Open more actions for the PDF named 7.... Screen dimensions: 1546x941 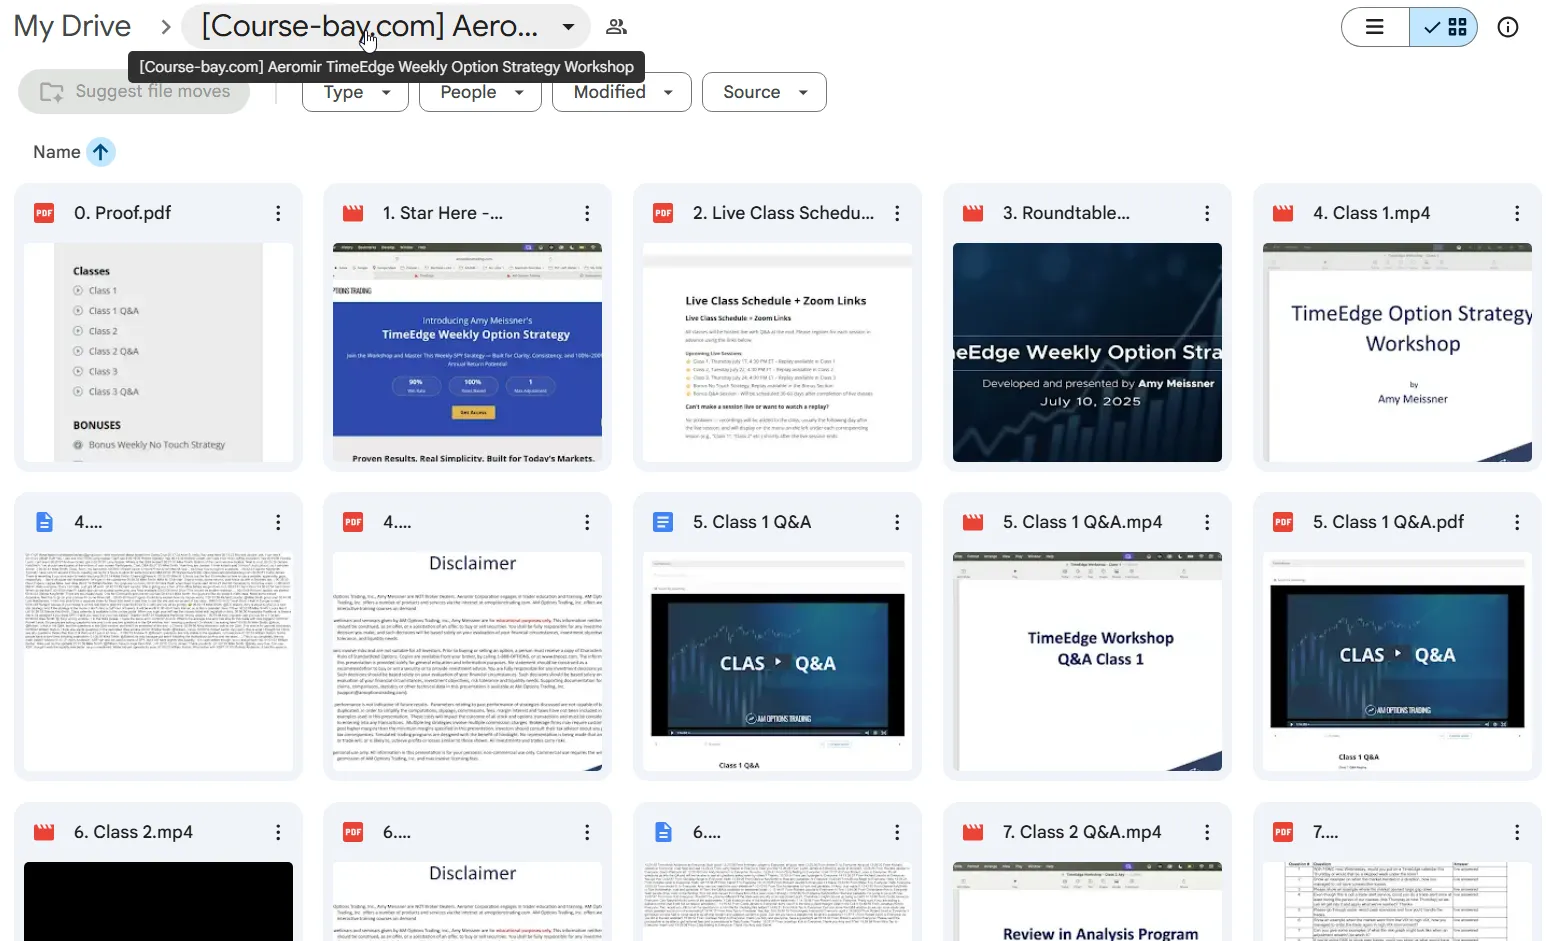1517,832
